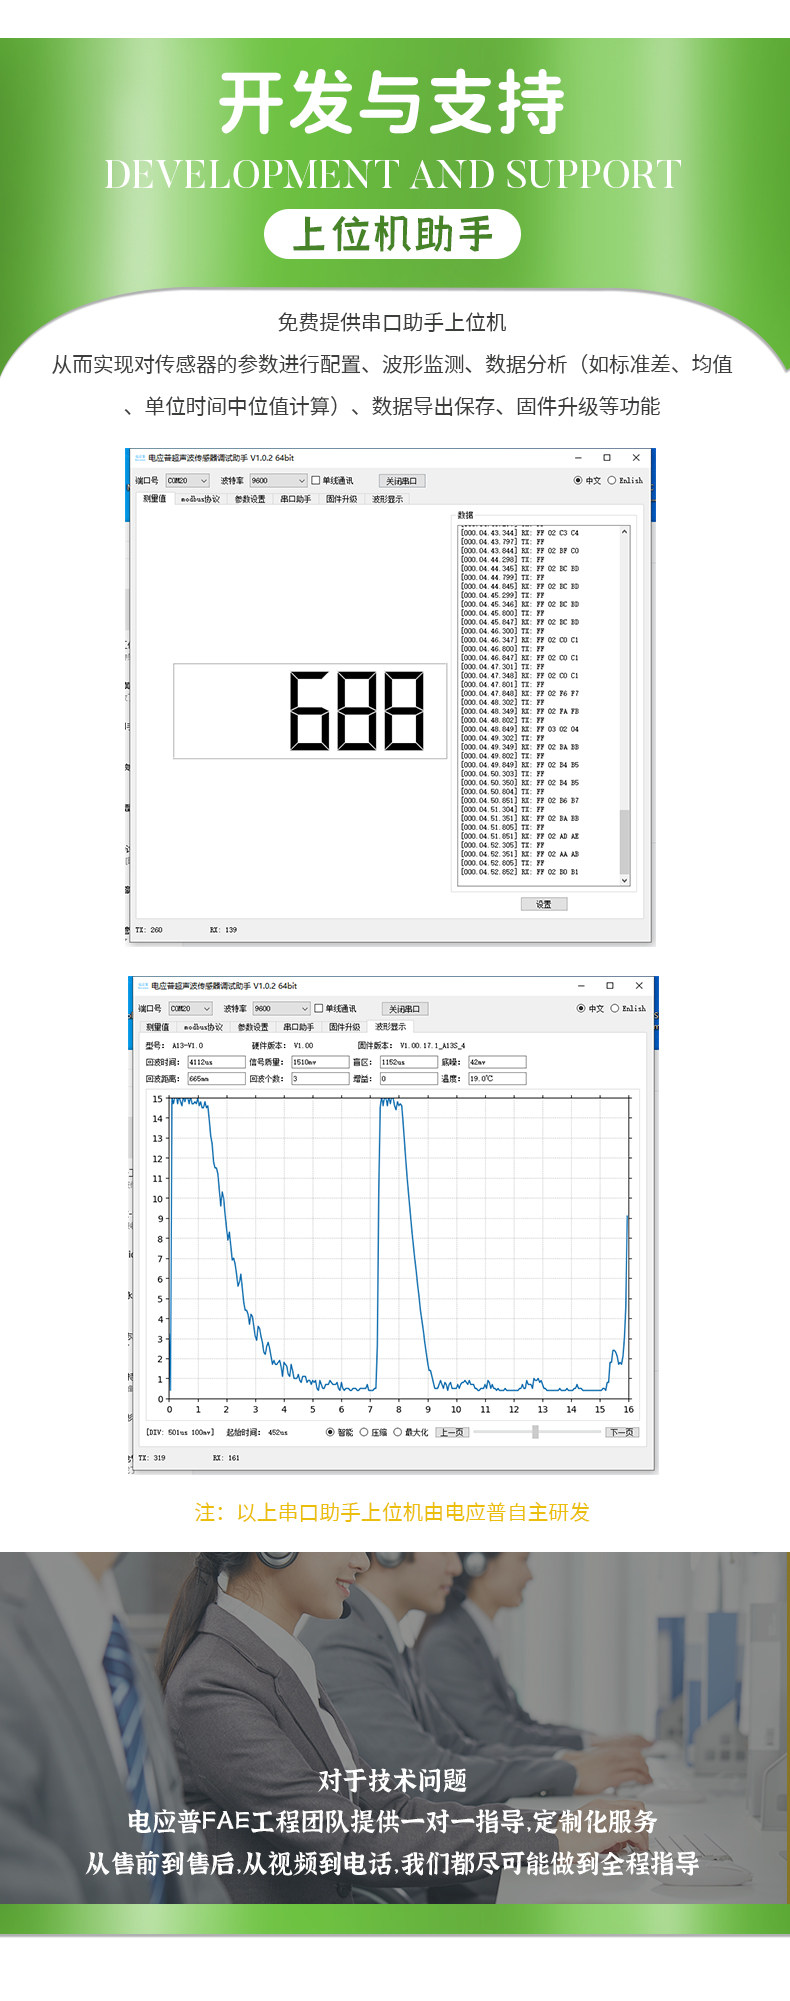790x2001 pixels.
Task: Close the window displaying the 688 reading
Action: (636, 457)
